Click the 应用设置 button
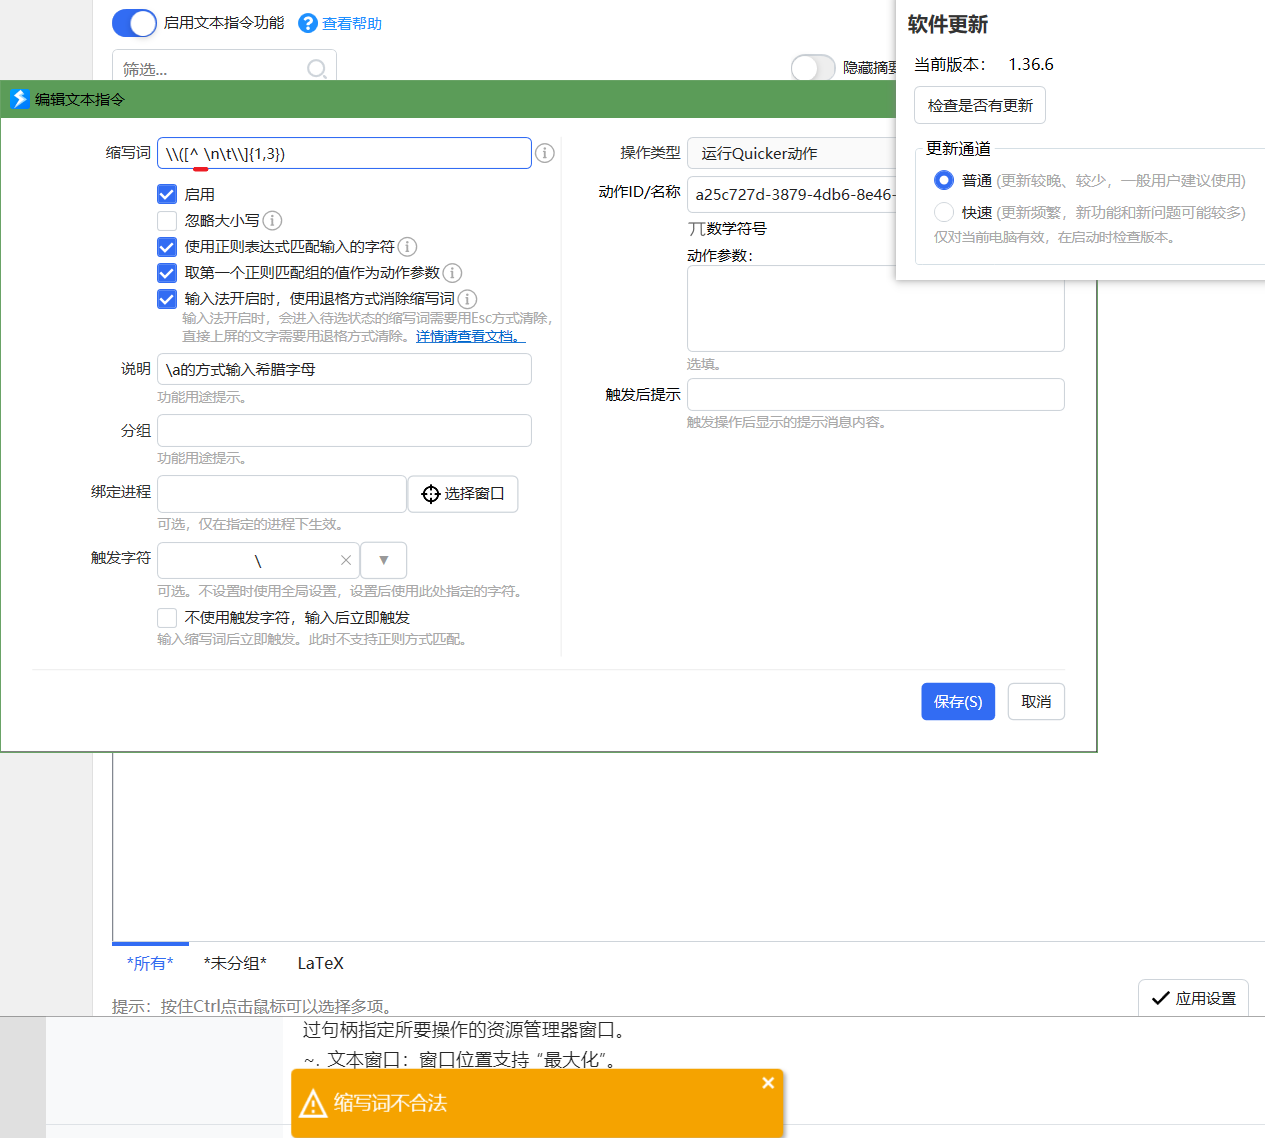 click(x=1193, y=998)
